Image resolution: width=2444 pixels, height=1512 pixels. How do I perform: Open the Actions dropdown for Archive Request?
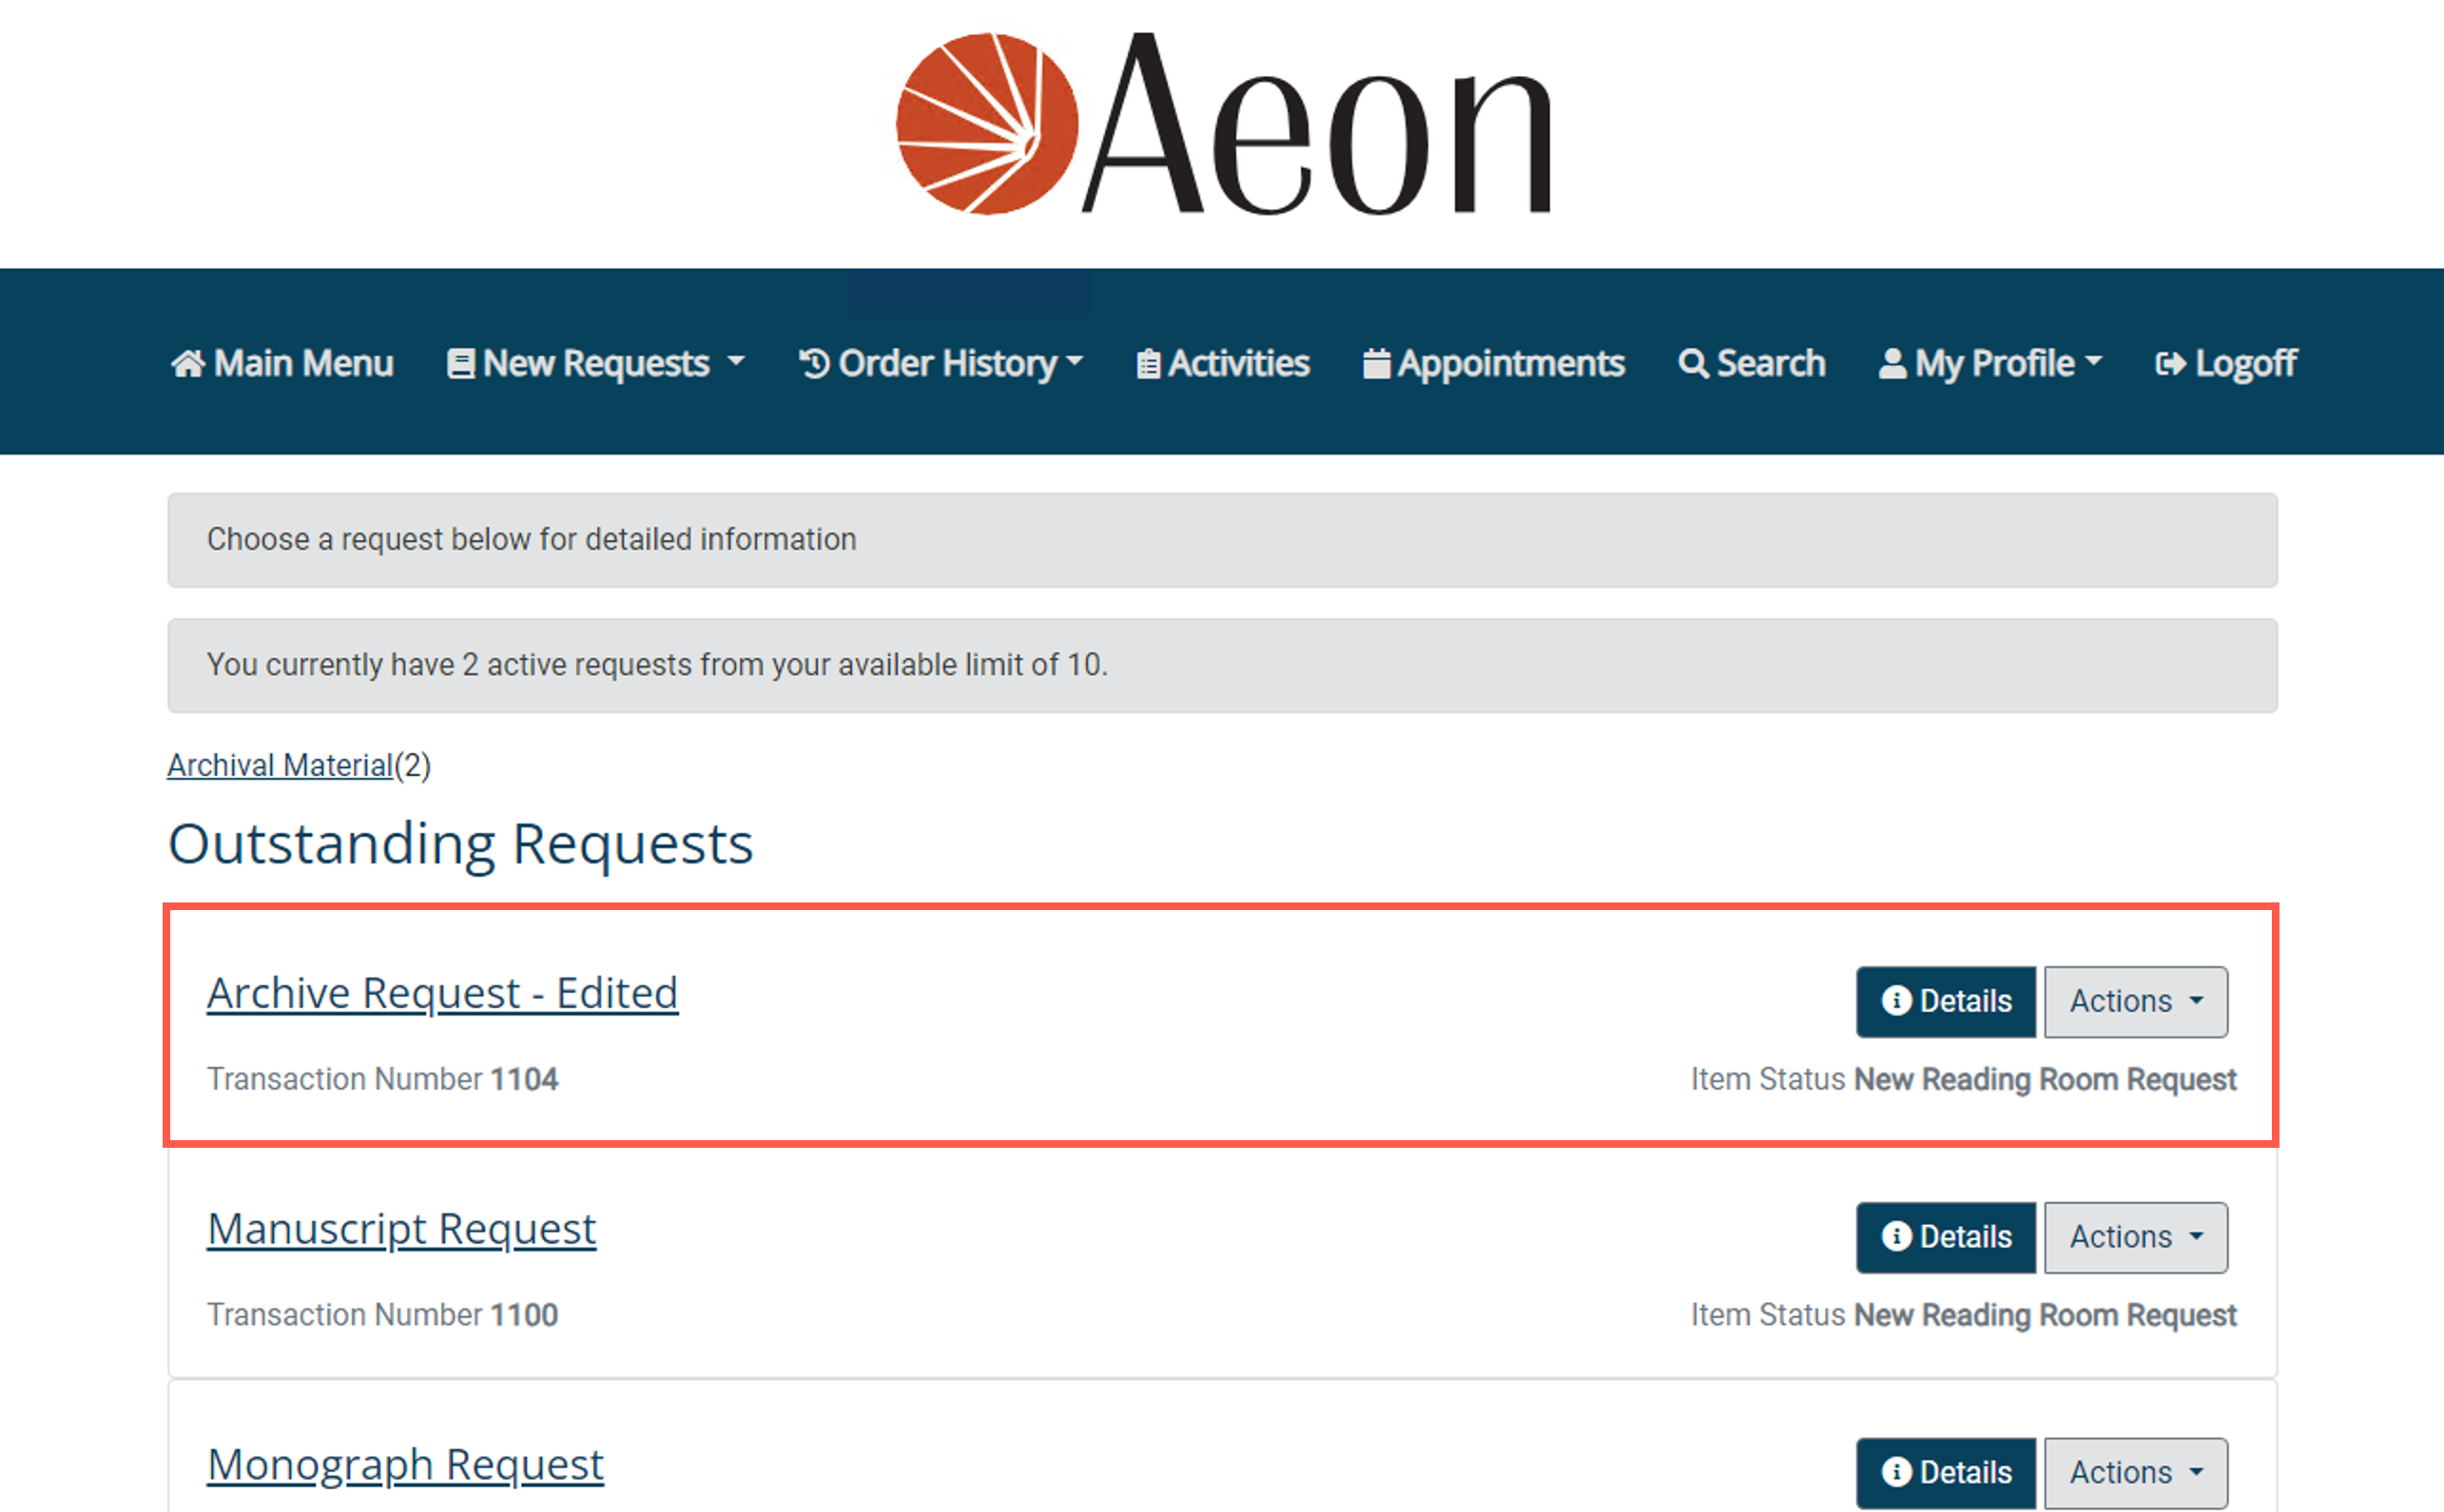pos(2135,1000)
